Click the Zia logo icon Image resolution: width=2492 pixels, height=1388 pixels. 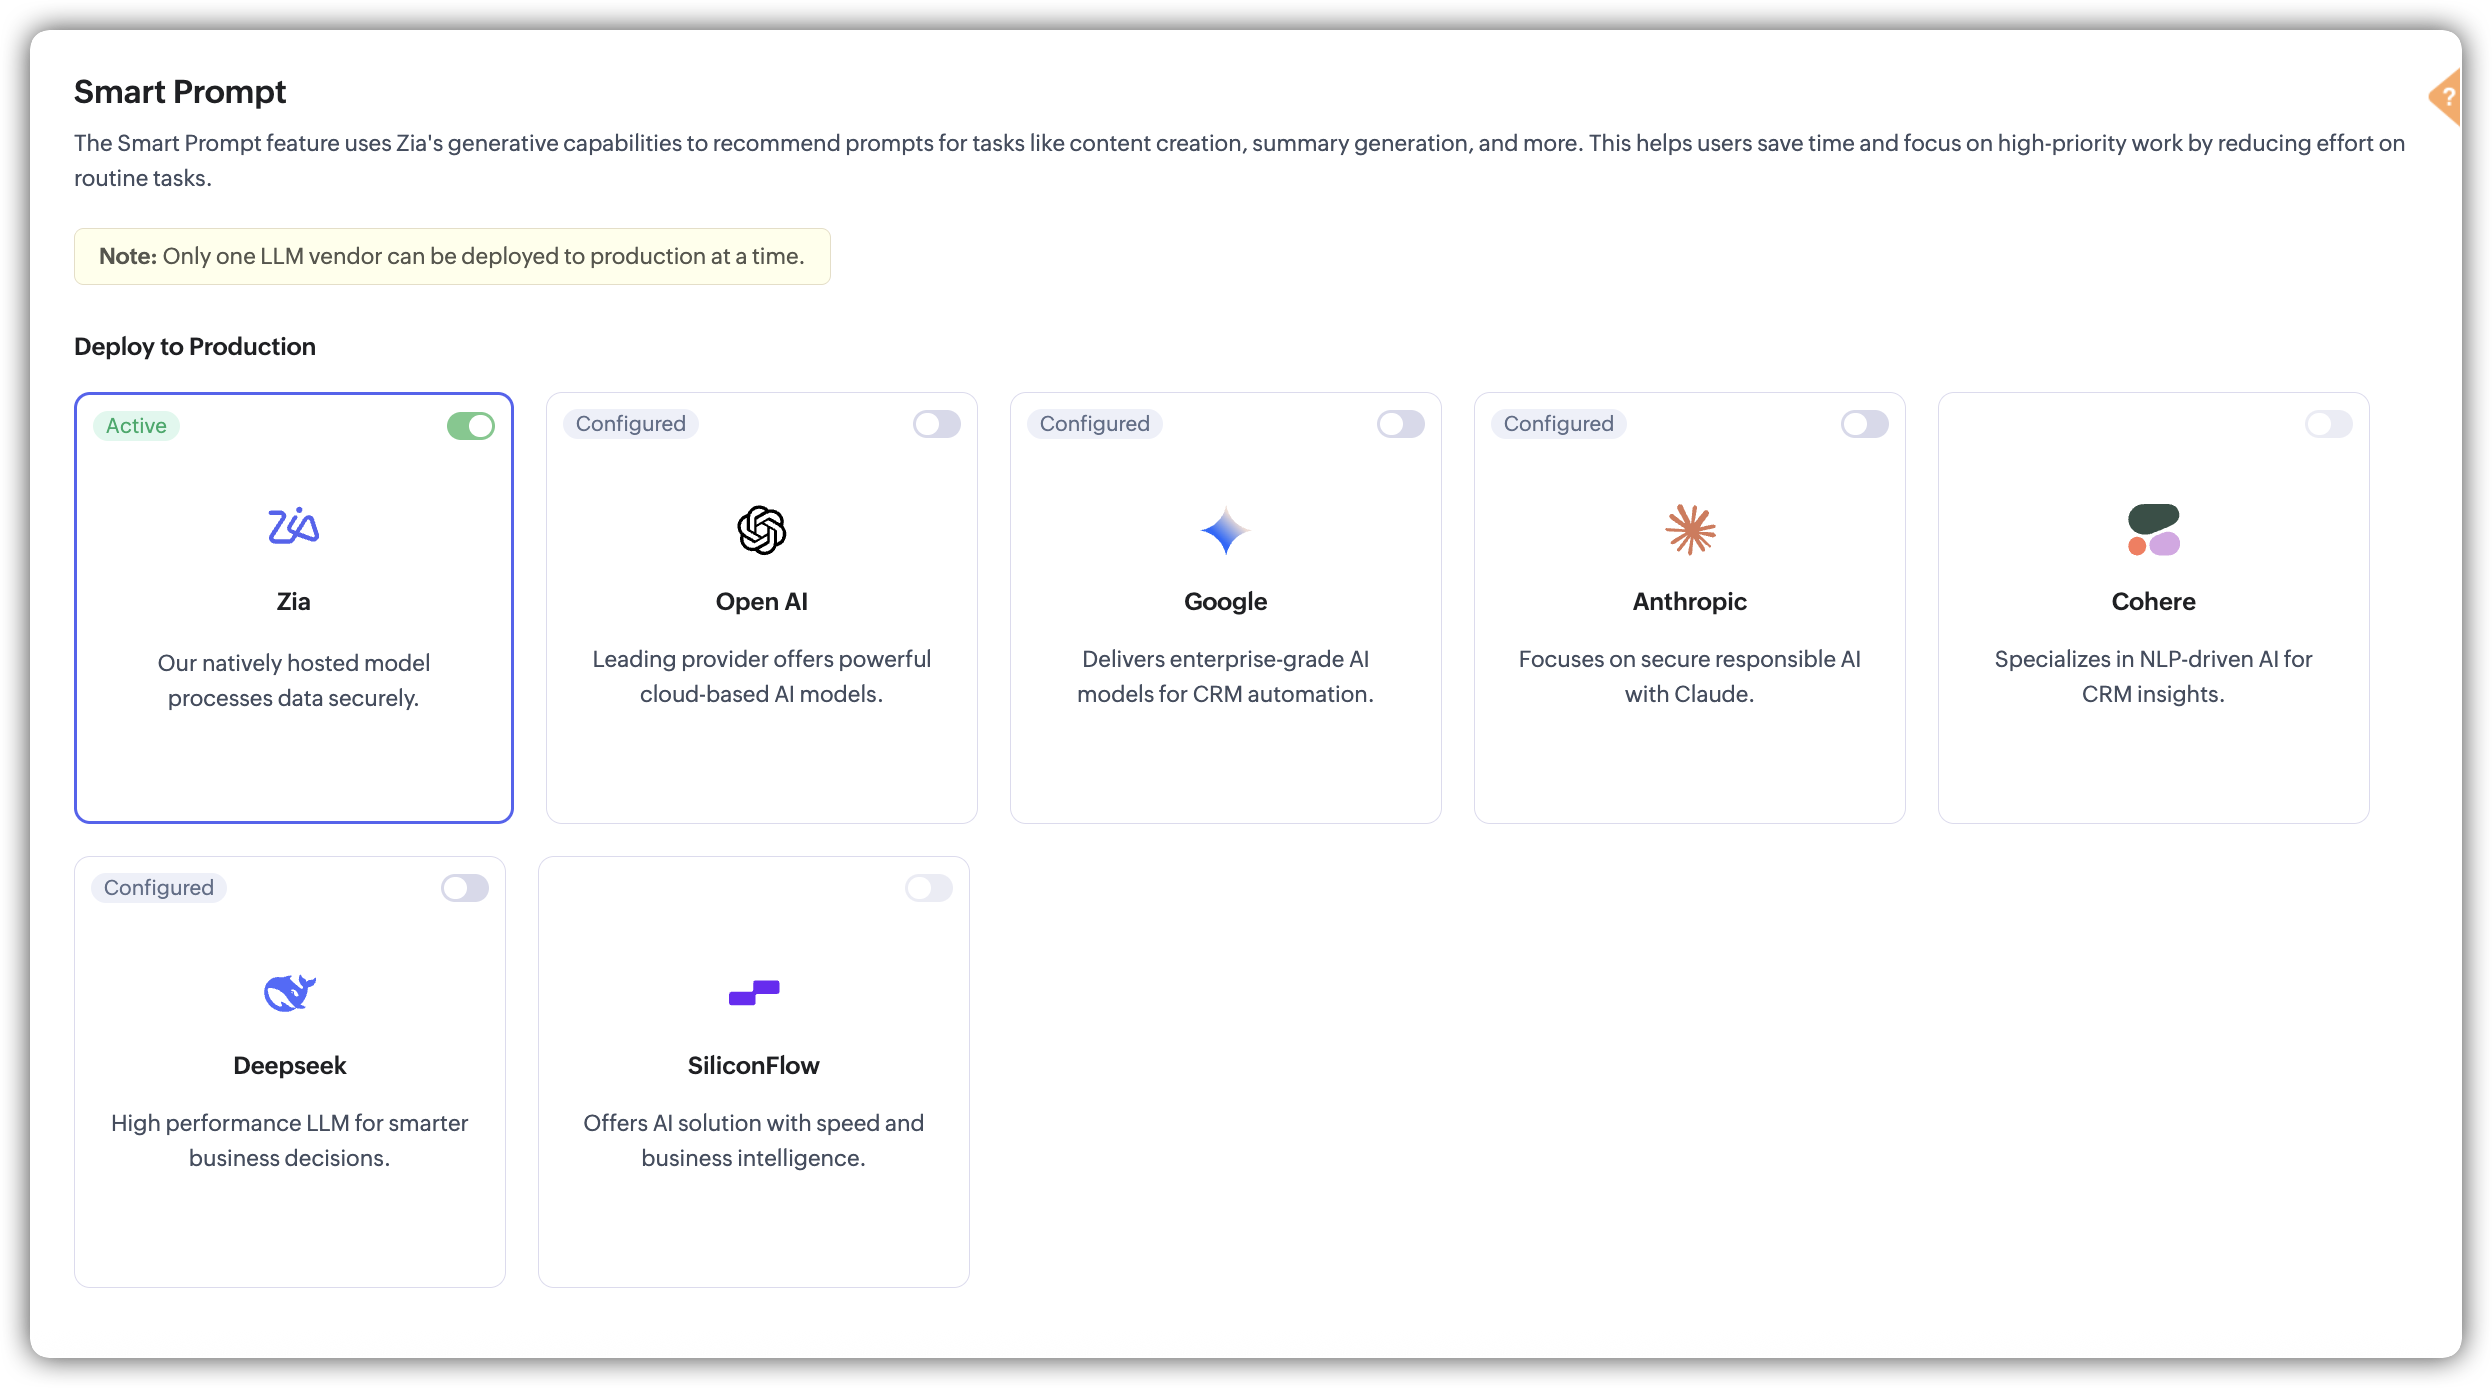pos(293,526)
